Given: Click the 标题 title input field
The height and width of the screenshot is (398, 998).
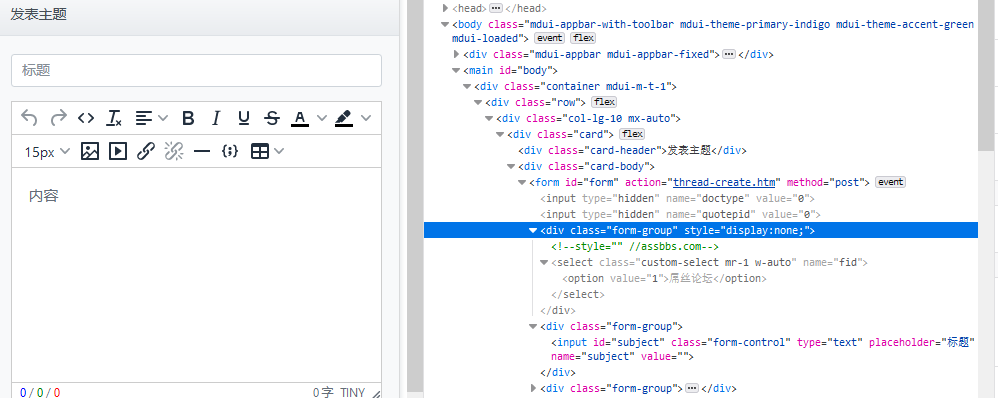Looking at the screenshot, I should [x=196, y=70].
